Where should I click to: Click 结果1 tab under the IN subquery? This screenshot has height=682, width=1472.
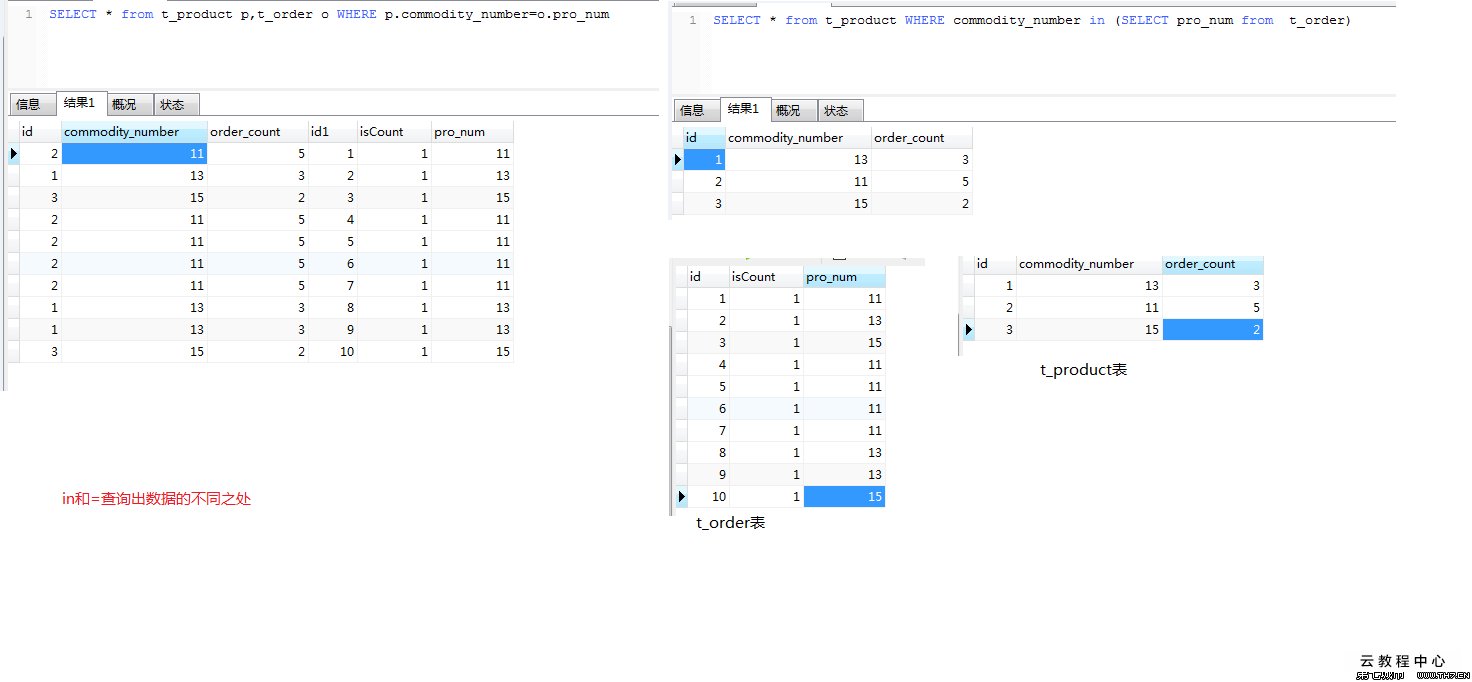(743, 109)
